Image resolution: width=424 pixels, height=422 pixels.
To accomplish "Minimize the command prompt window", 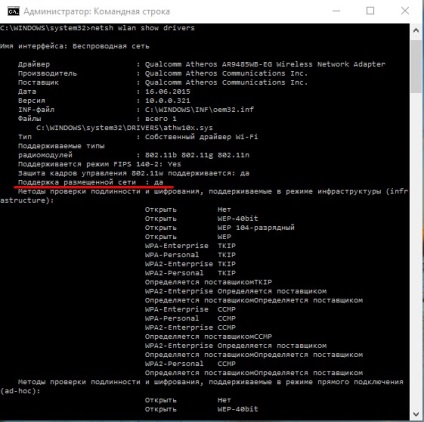I will [x=336, y=11].
